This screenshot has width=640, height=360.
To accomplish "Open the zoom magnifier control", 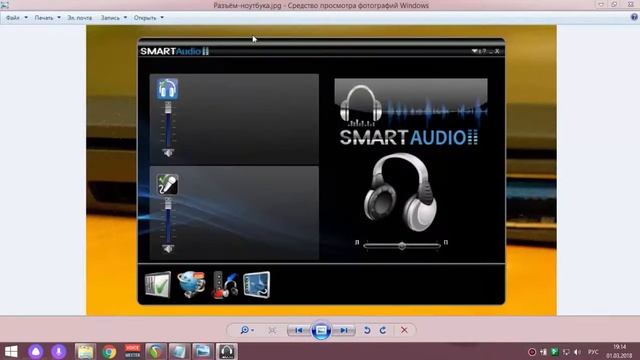I will [247, 330].
